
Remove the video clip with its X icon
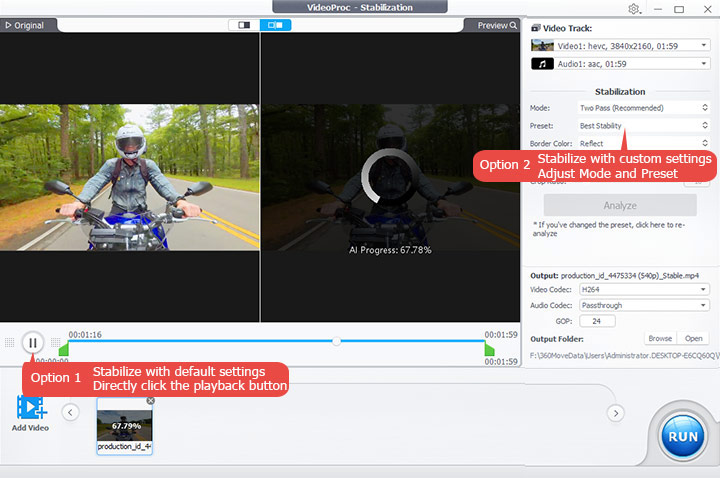[150, 401]
